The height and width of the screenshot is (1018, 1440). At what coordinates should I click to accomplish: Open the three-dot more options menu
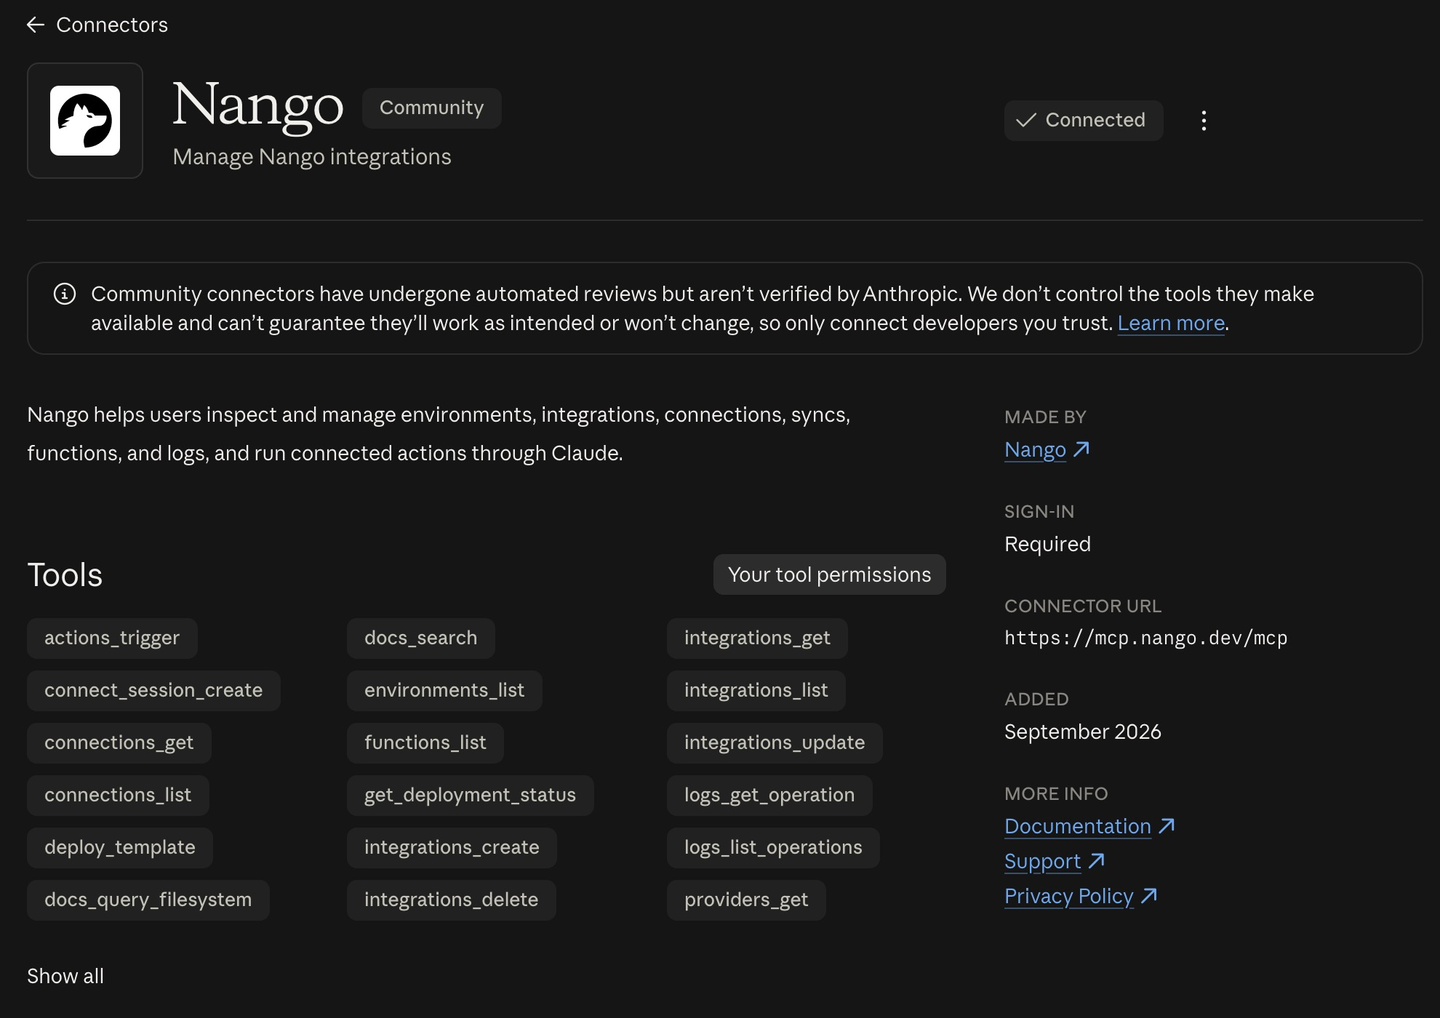pyautogui.click(x=1204, y=121)
